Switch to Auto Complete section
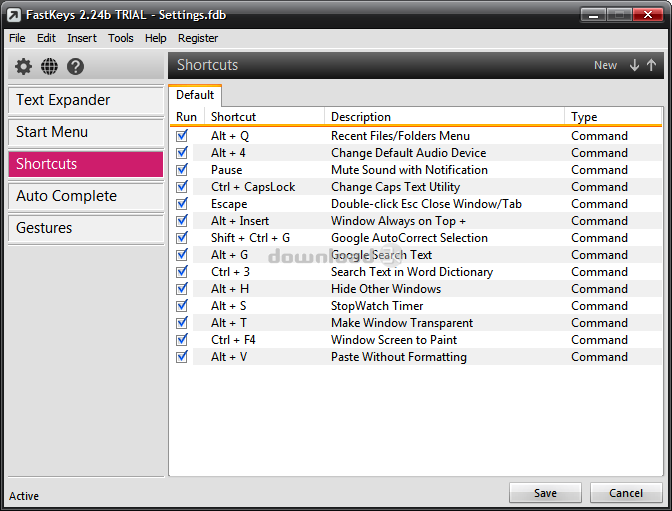 [86, 196]
